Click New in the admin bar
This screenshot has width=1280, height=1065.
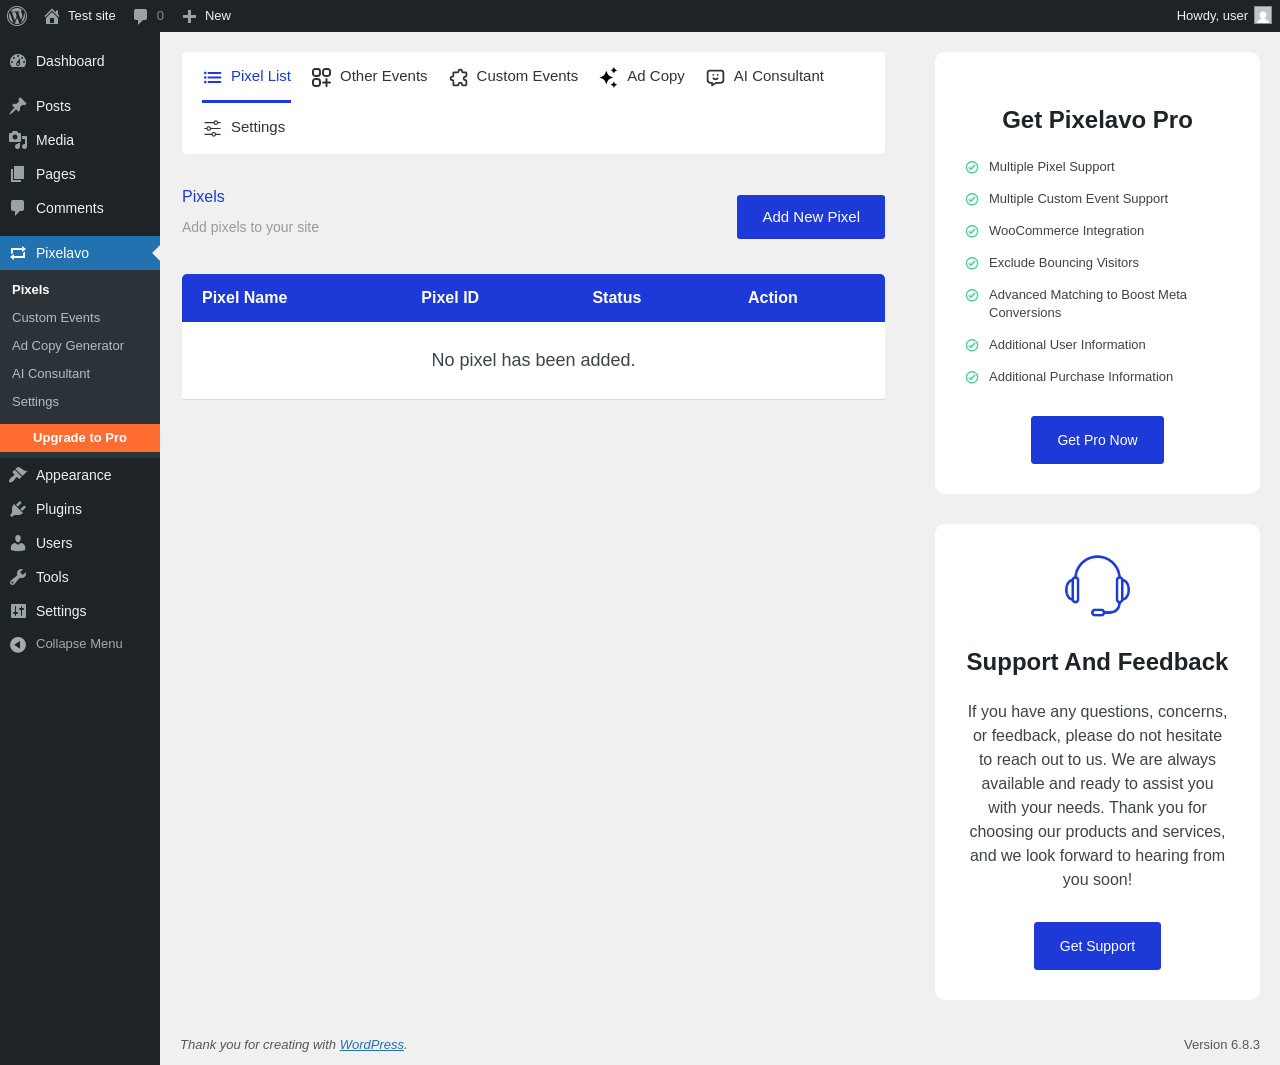tap(207, 16)
